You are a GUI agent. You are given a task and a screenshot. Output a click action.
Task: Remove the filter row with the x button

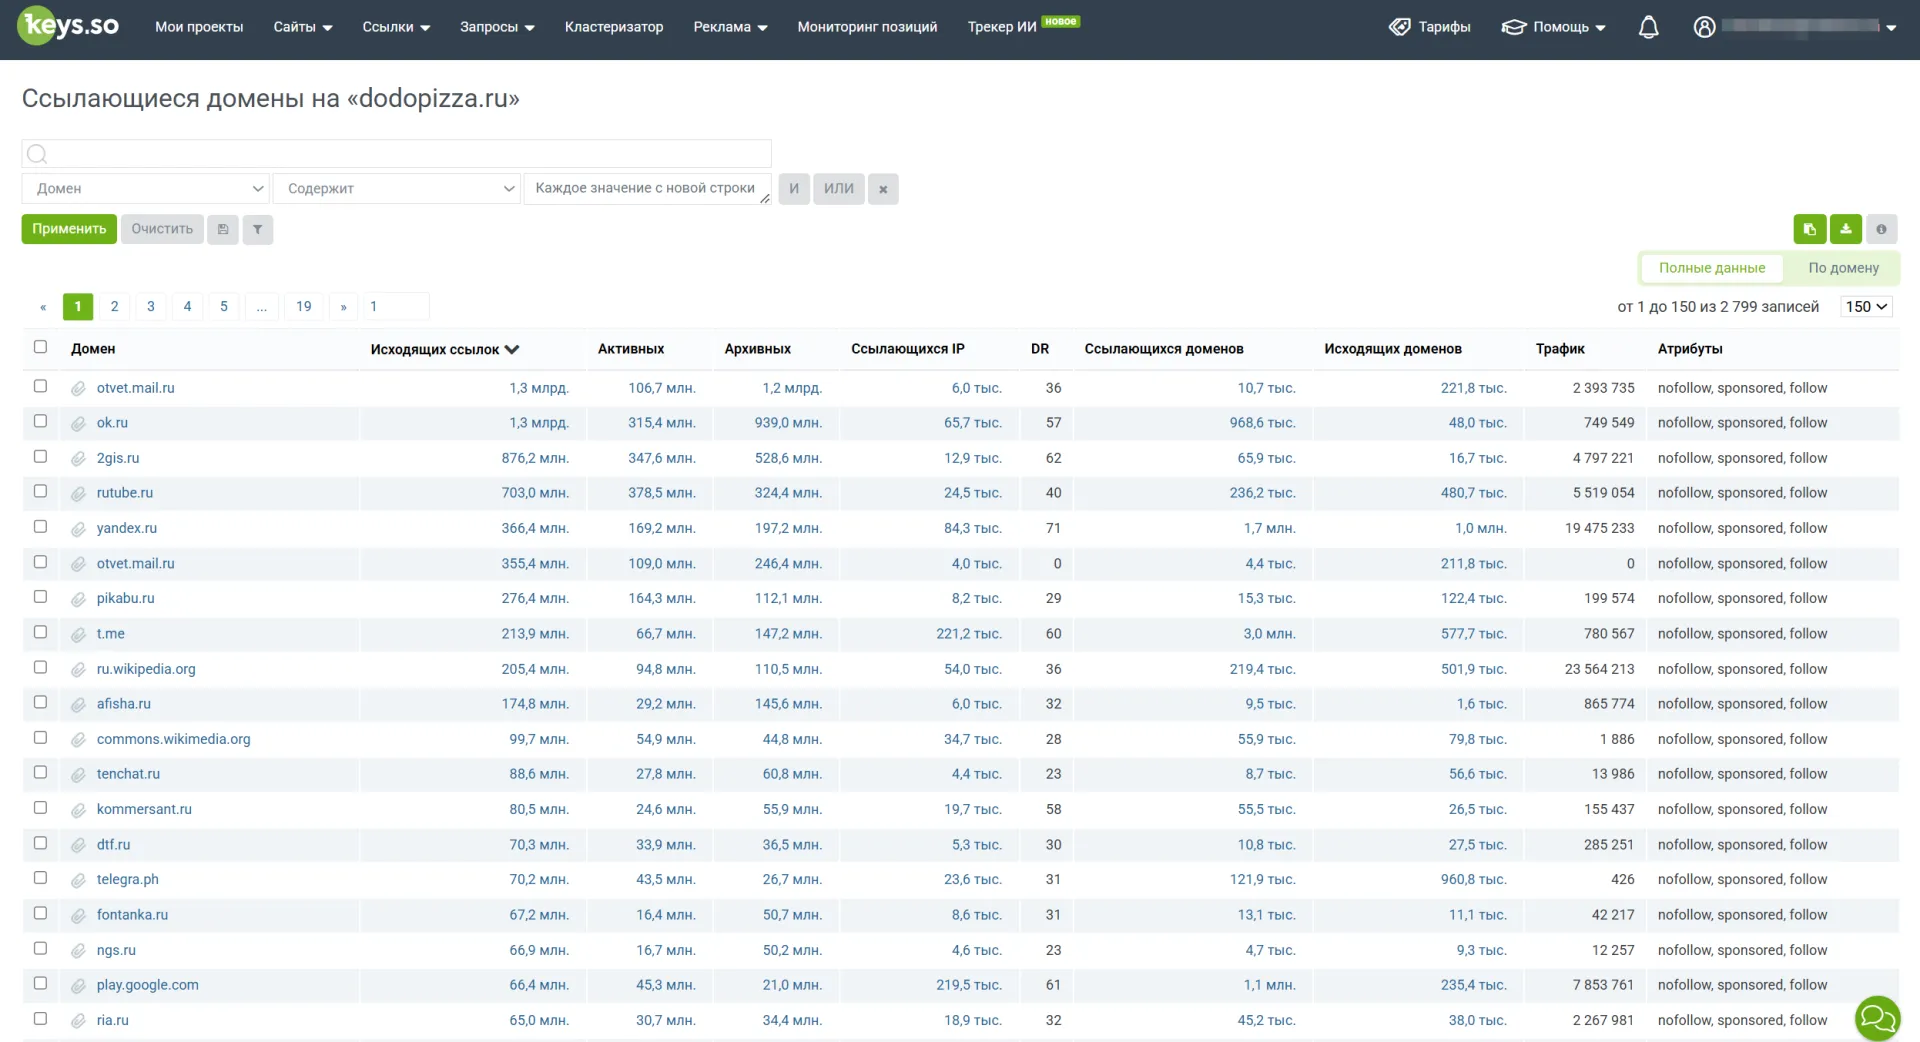[883, 189]
